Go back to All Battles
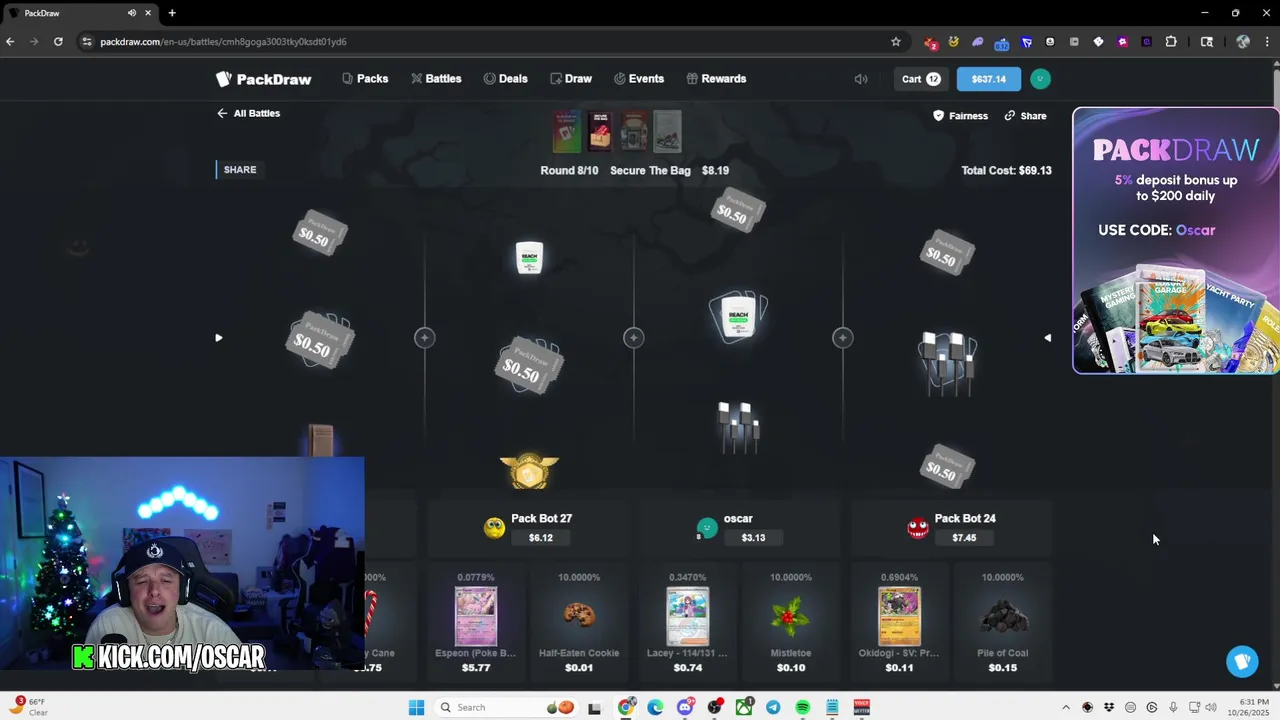Image resolution: width=1280 pixels, height=720 pixels. click(248, 113)
